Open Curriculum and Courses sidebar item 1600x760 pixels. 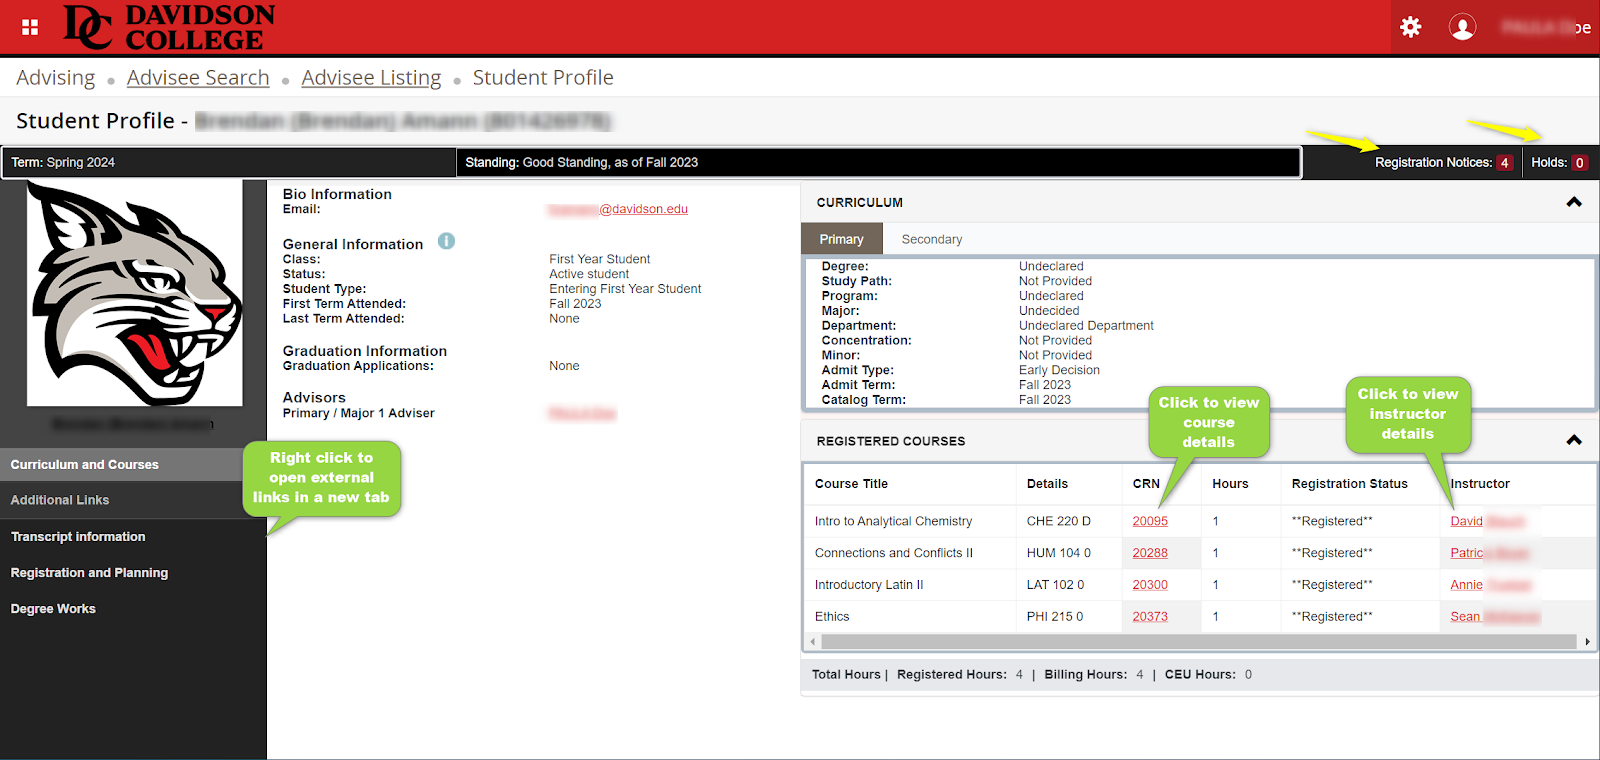click(133, 464)
